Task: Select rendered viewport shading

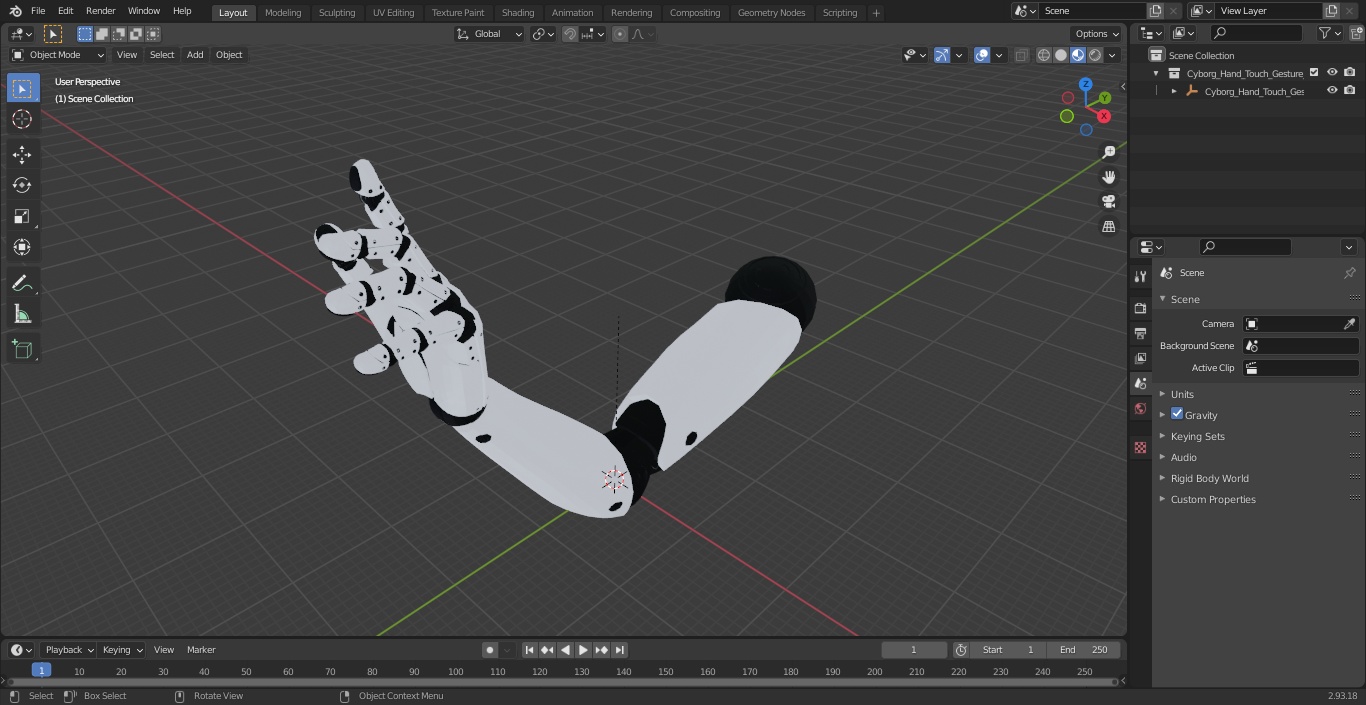Action: coord(1095,55)
